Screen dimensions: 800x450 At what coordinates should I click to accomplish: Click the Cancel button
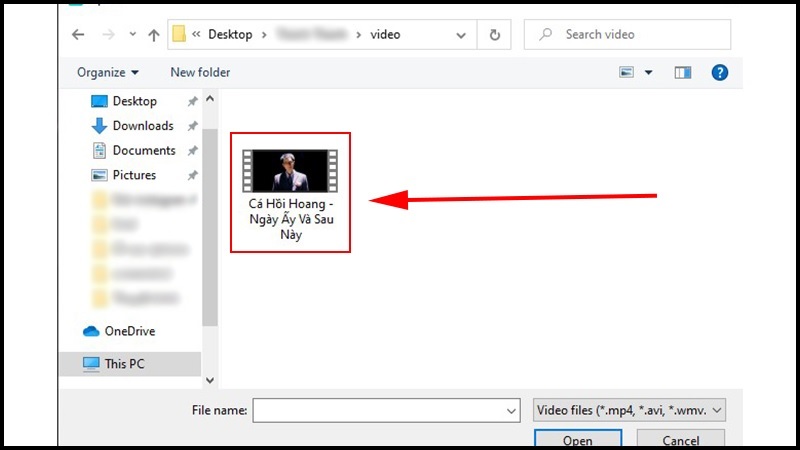[x=681, y=439]
